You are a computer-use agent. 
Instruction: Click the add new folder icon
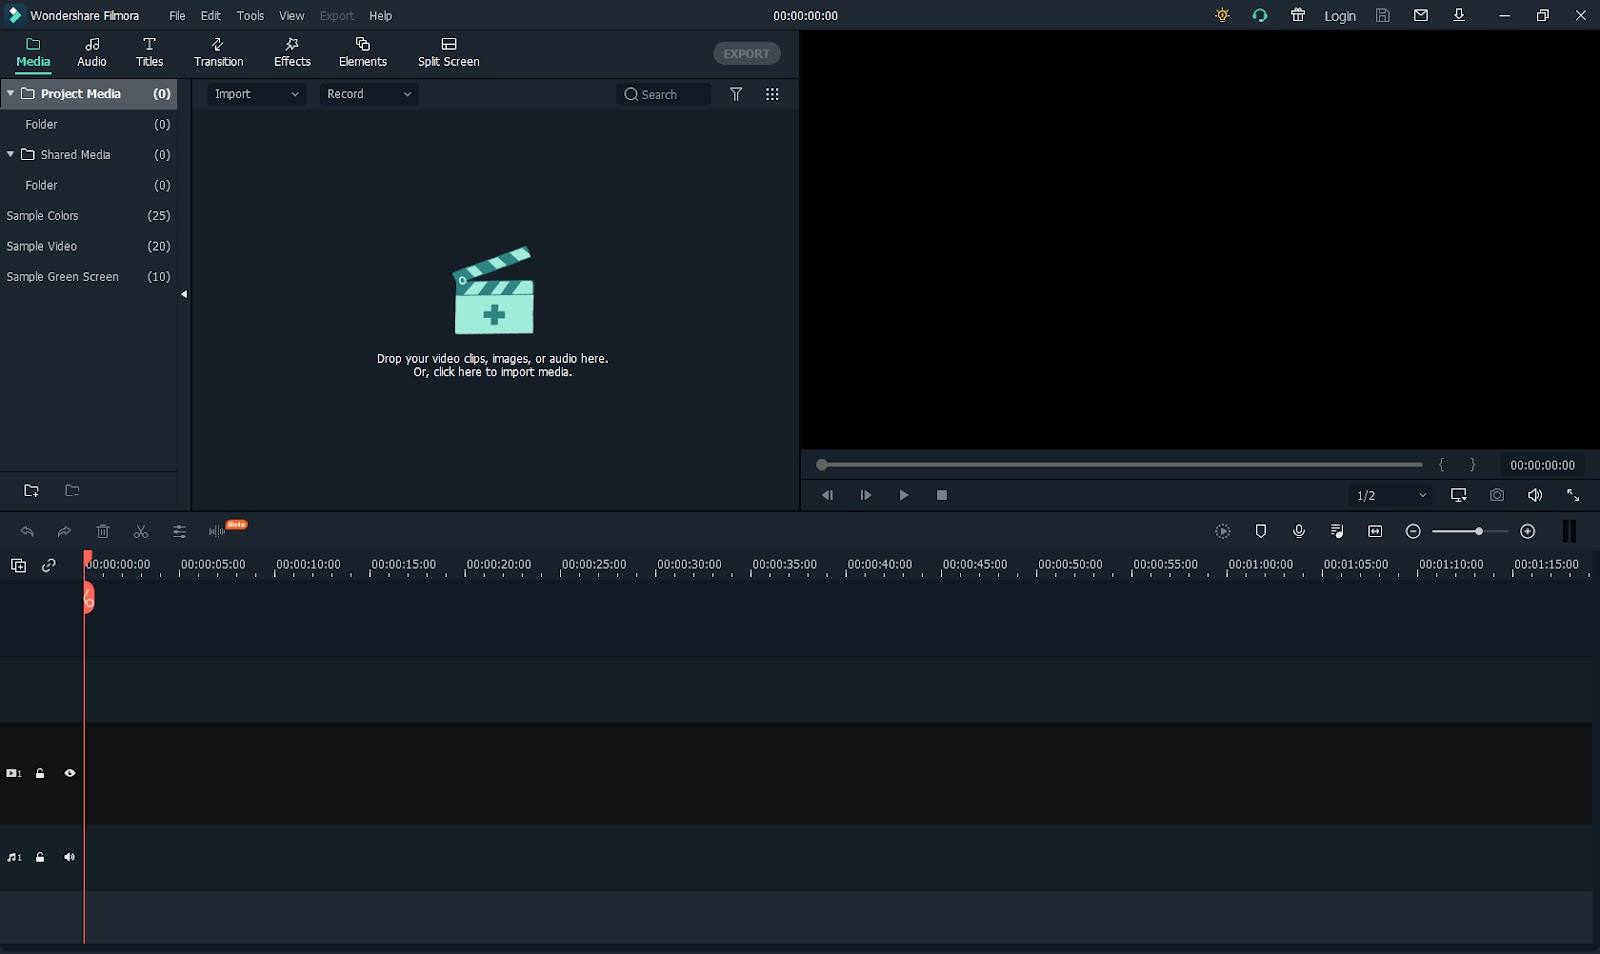point(31,490)
